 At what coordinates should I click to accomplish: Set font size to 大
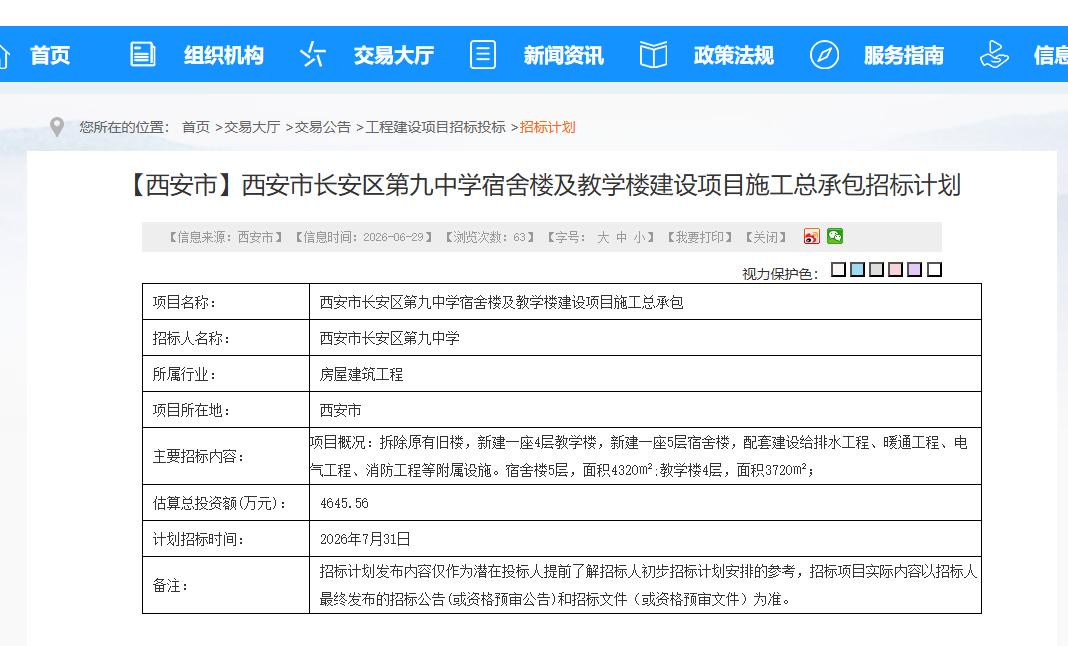(x=603, y=237)
